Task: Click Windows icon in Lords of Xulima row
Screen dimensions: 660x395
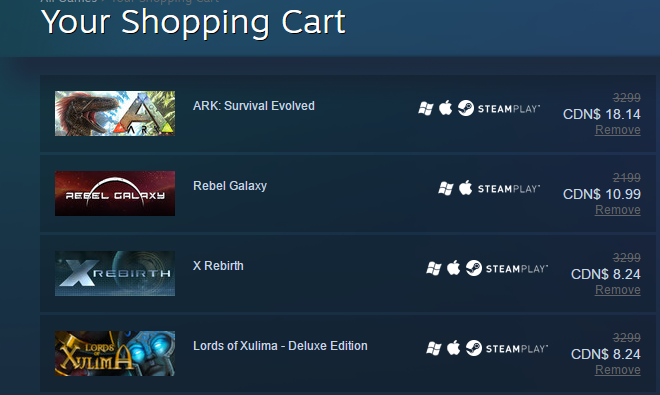Action: [434, 348]
